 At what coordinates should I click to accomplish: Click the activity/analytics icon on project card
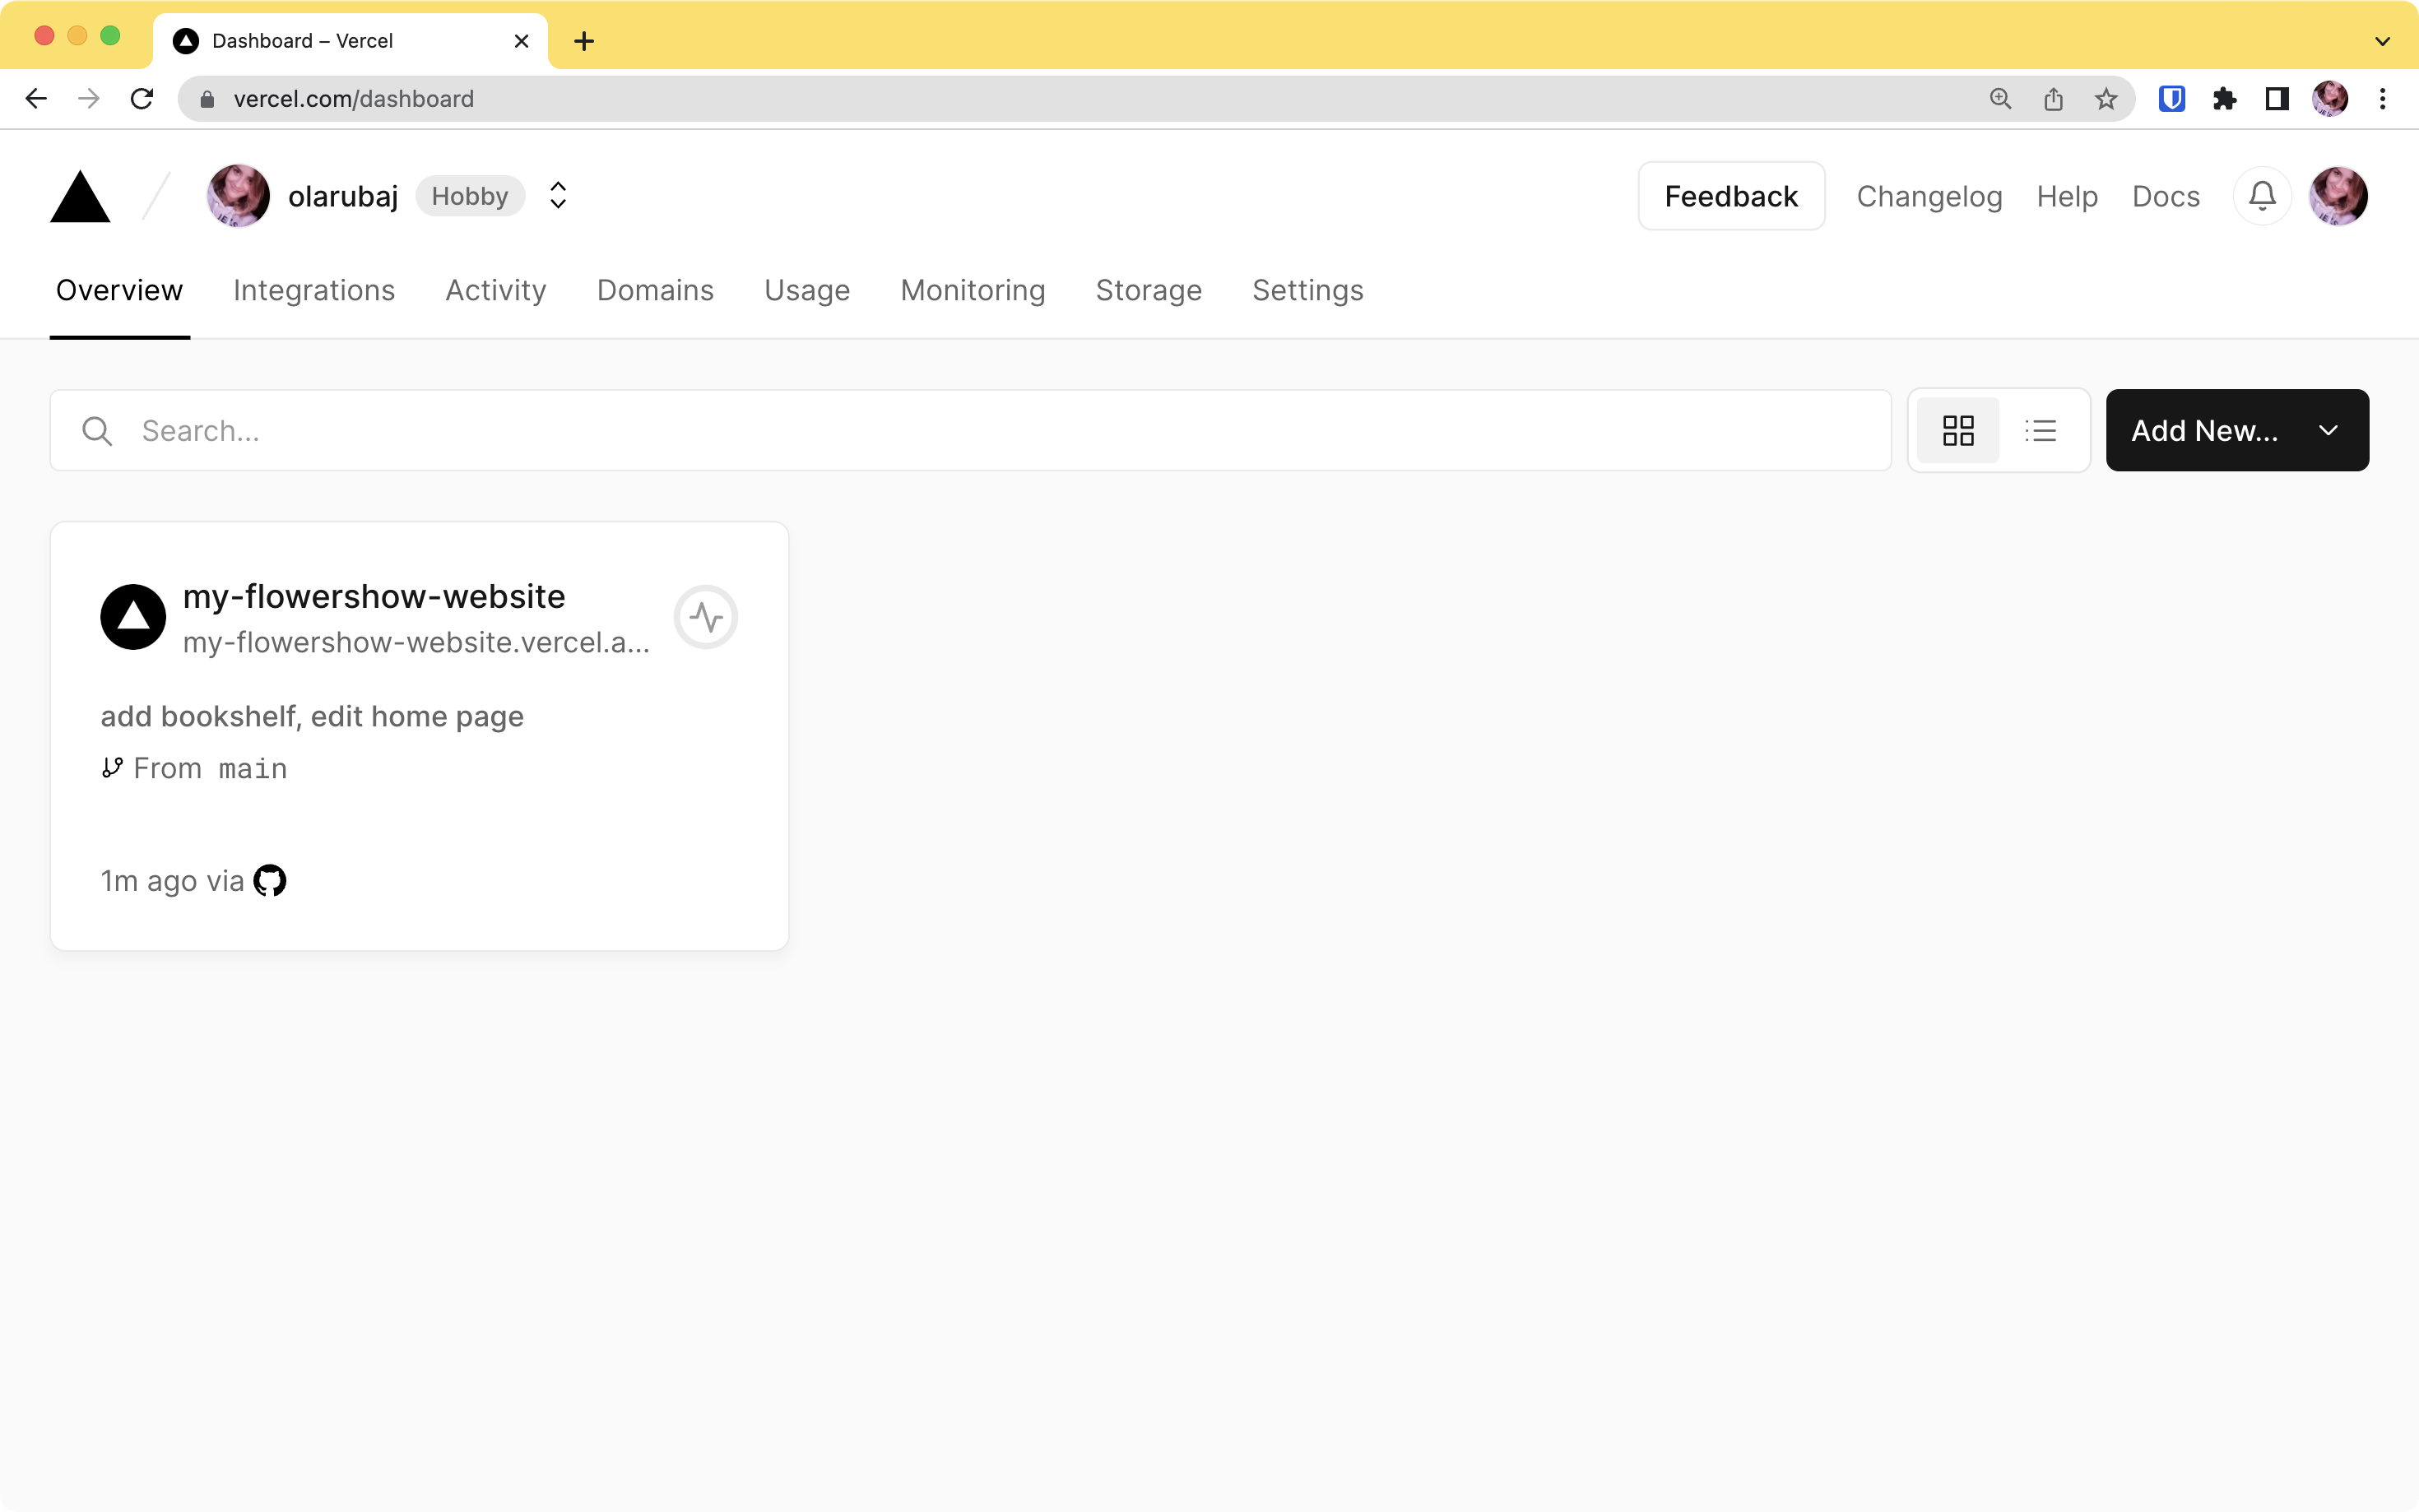pos(707,617)
